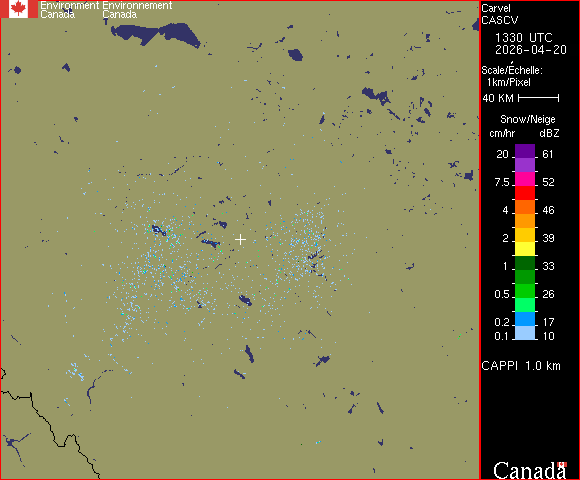Select the orange 46 dBZ color swatch
The height and width of the screenshot is (480, 580).
tap(525, 207)
